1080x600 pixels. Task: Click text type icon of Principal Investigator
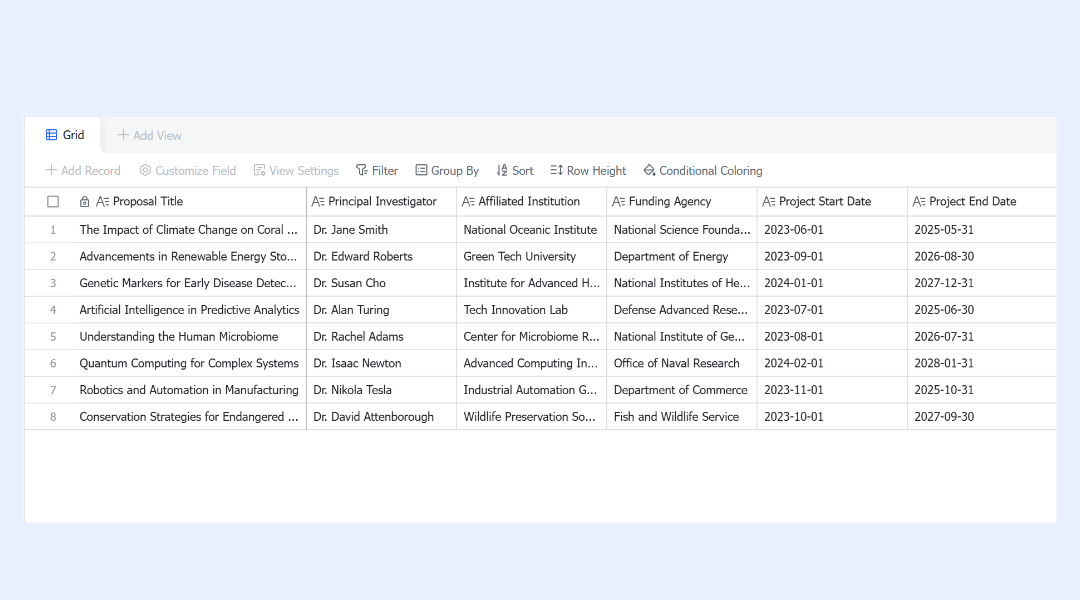pos(318,202)
